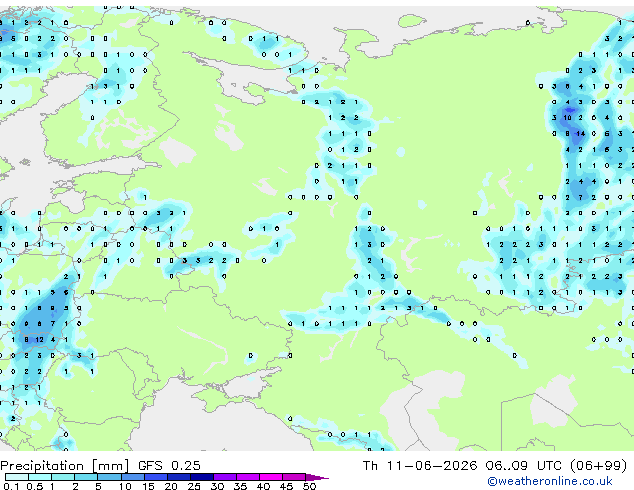
Task: Click the "12" precipitation value on the map
Action: (x=39, y=340)
